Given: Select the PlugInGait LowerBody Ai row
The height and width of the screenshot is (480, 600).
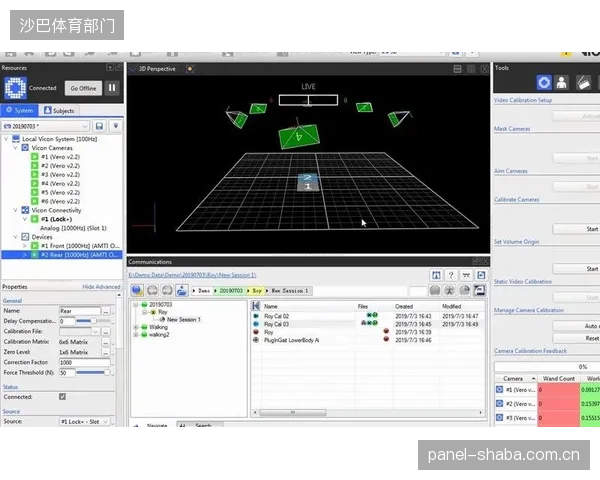Looking at the screenshot, I should pyautogui.click(x=367, y=340).
